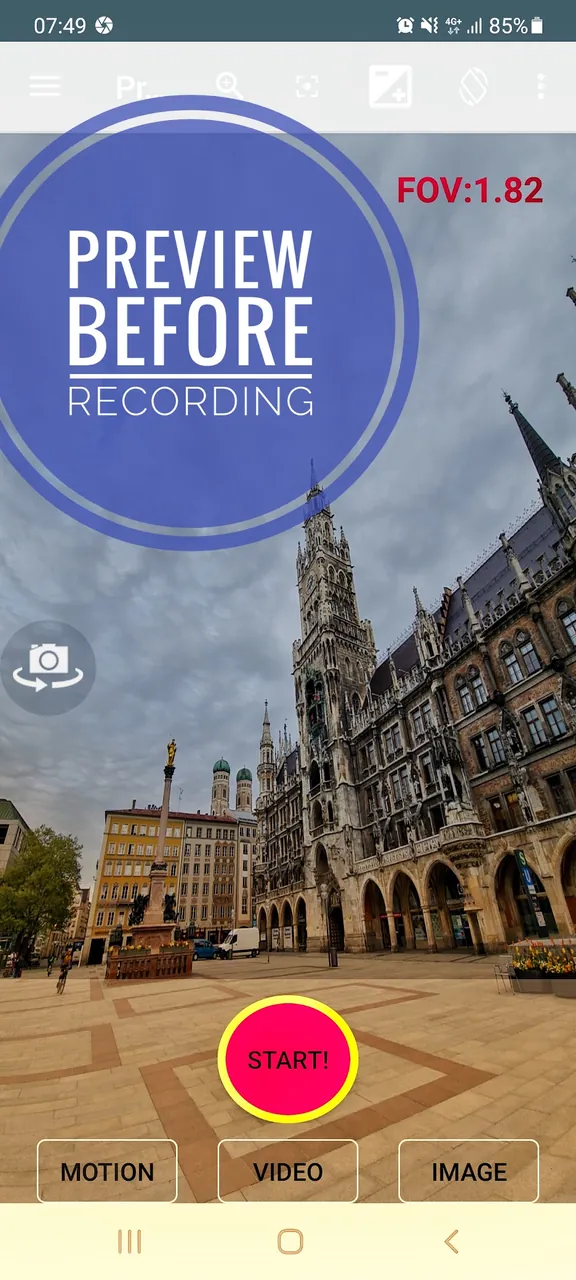
Task: Tap the Android home button
Action: tap(290, 1241)
